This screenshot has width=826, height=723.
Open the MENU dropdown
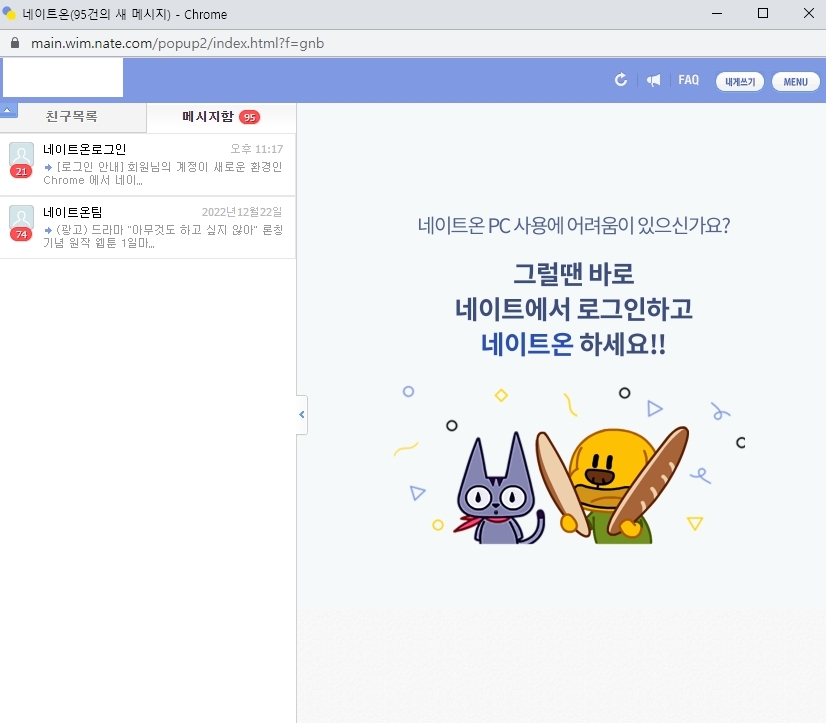(x=795, y=81)
